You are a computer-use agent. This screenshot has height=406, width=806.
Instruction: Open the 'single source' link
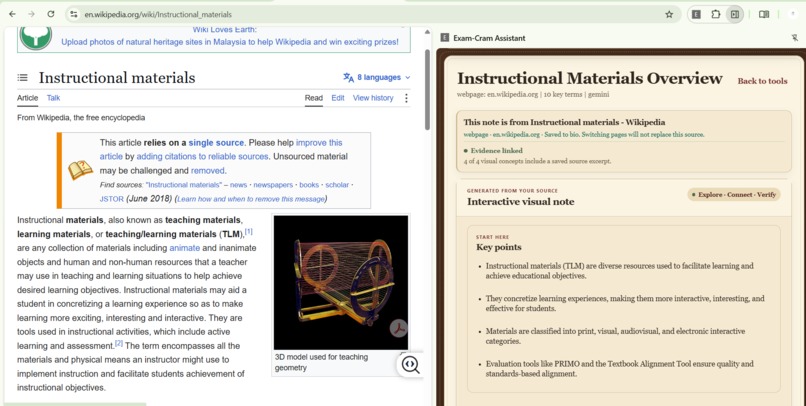(x=216, y=143)
